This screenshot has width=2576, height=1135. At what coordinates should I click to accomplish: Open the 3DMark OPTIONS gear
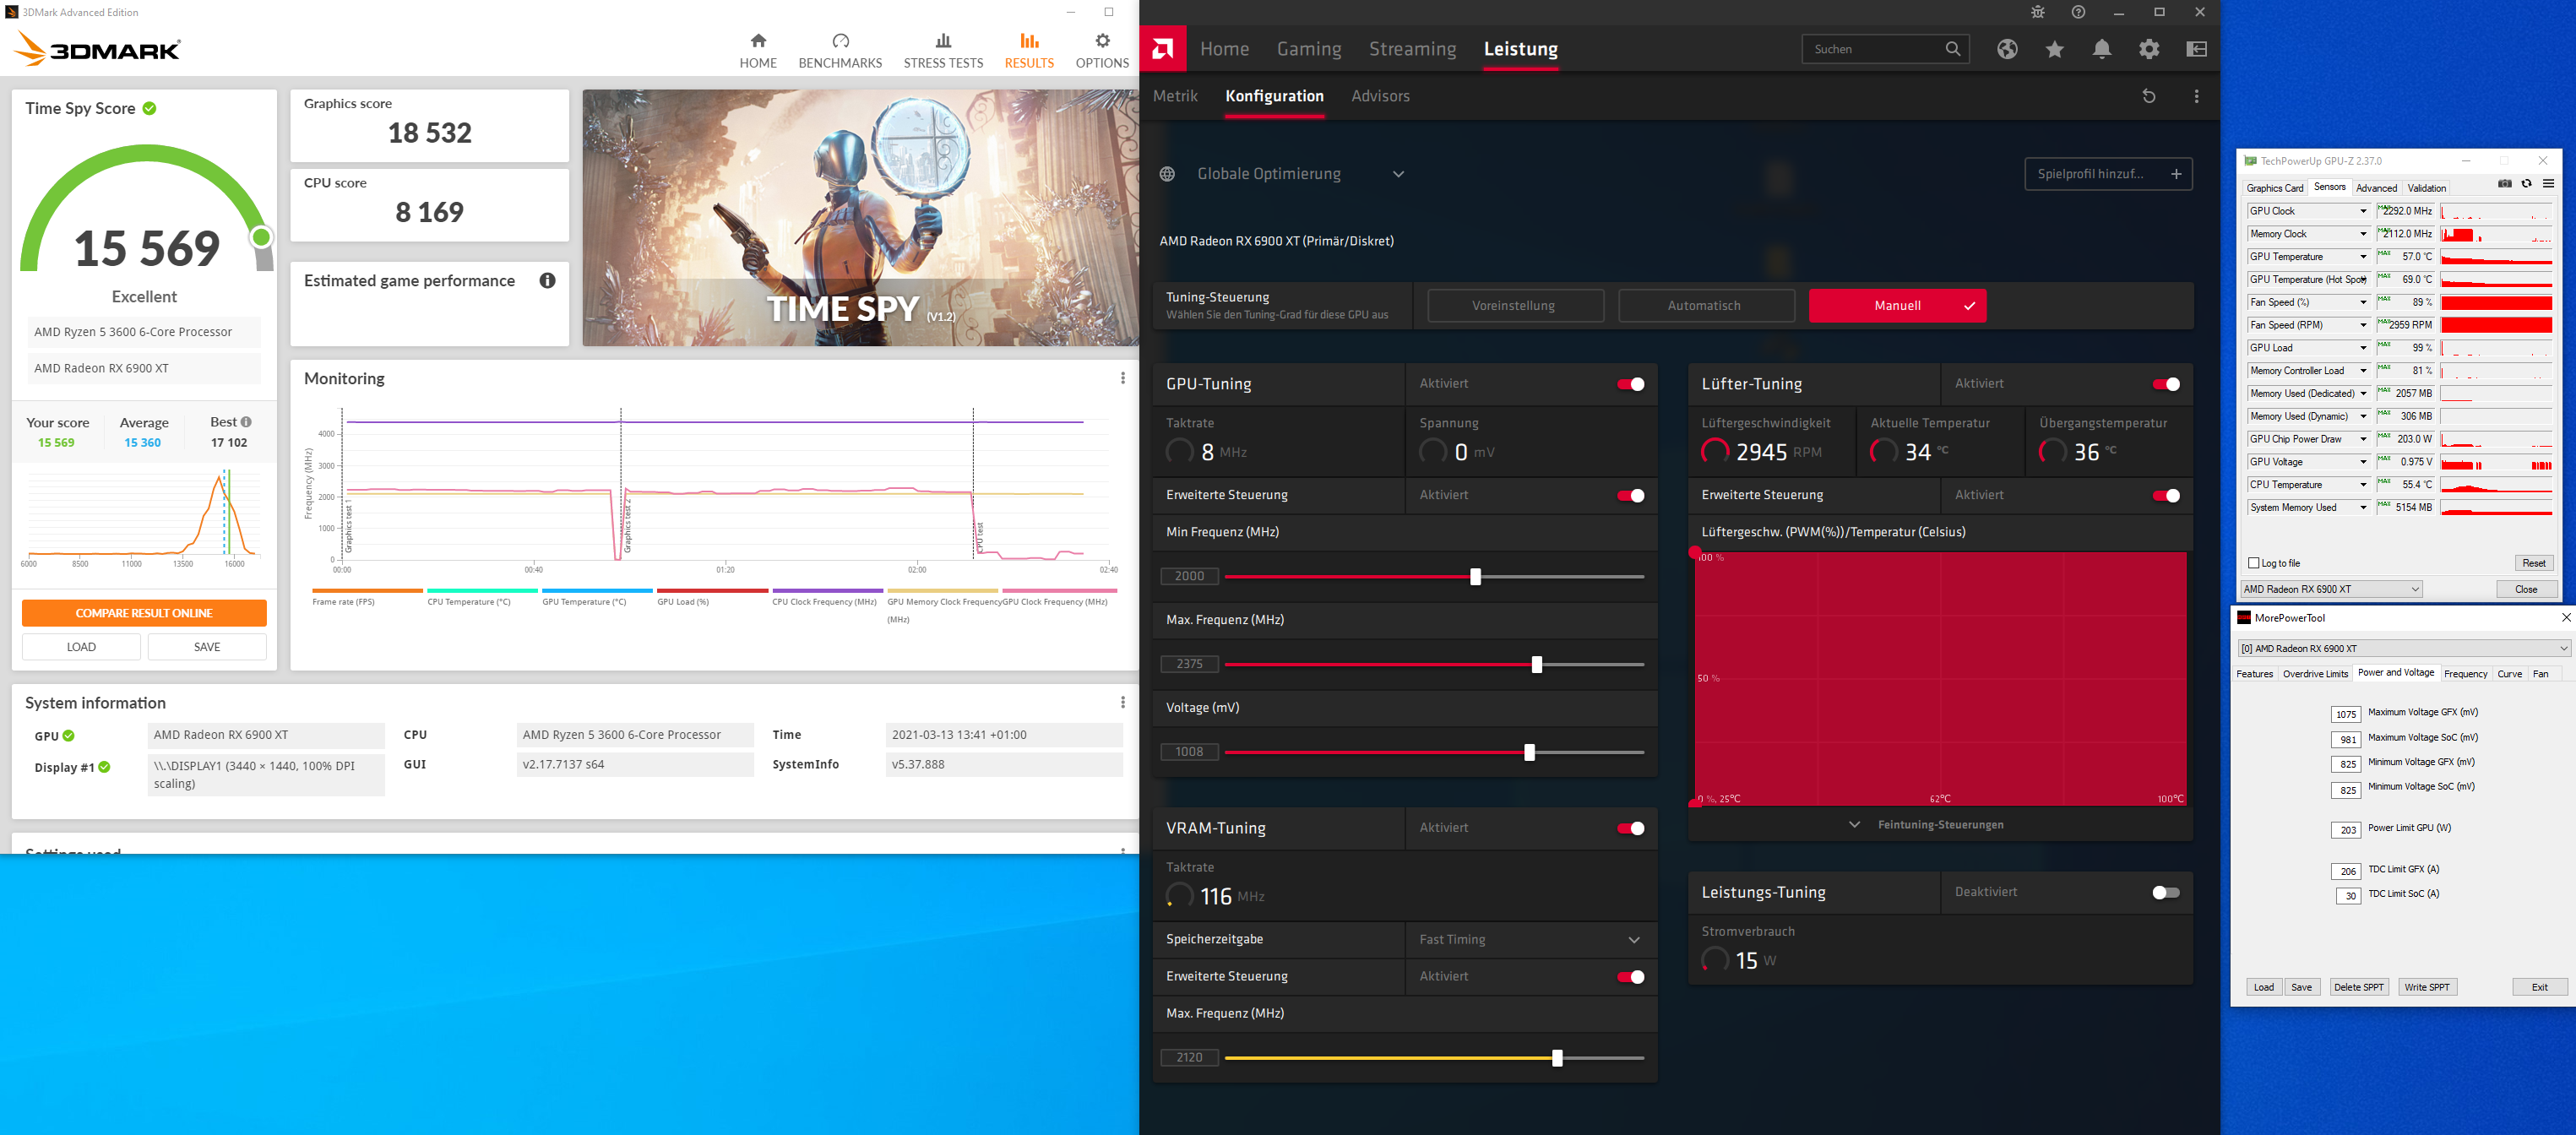click(x=1102, y=50)
